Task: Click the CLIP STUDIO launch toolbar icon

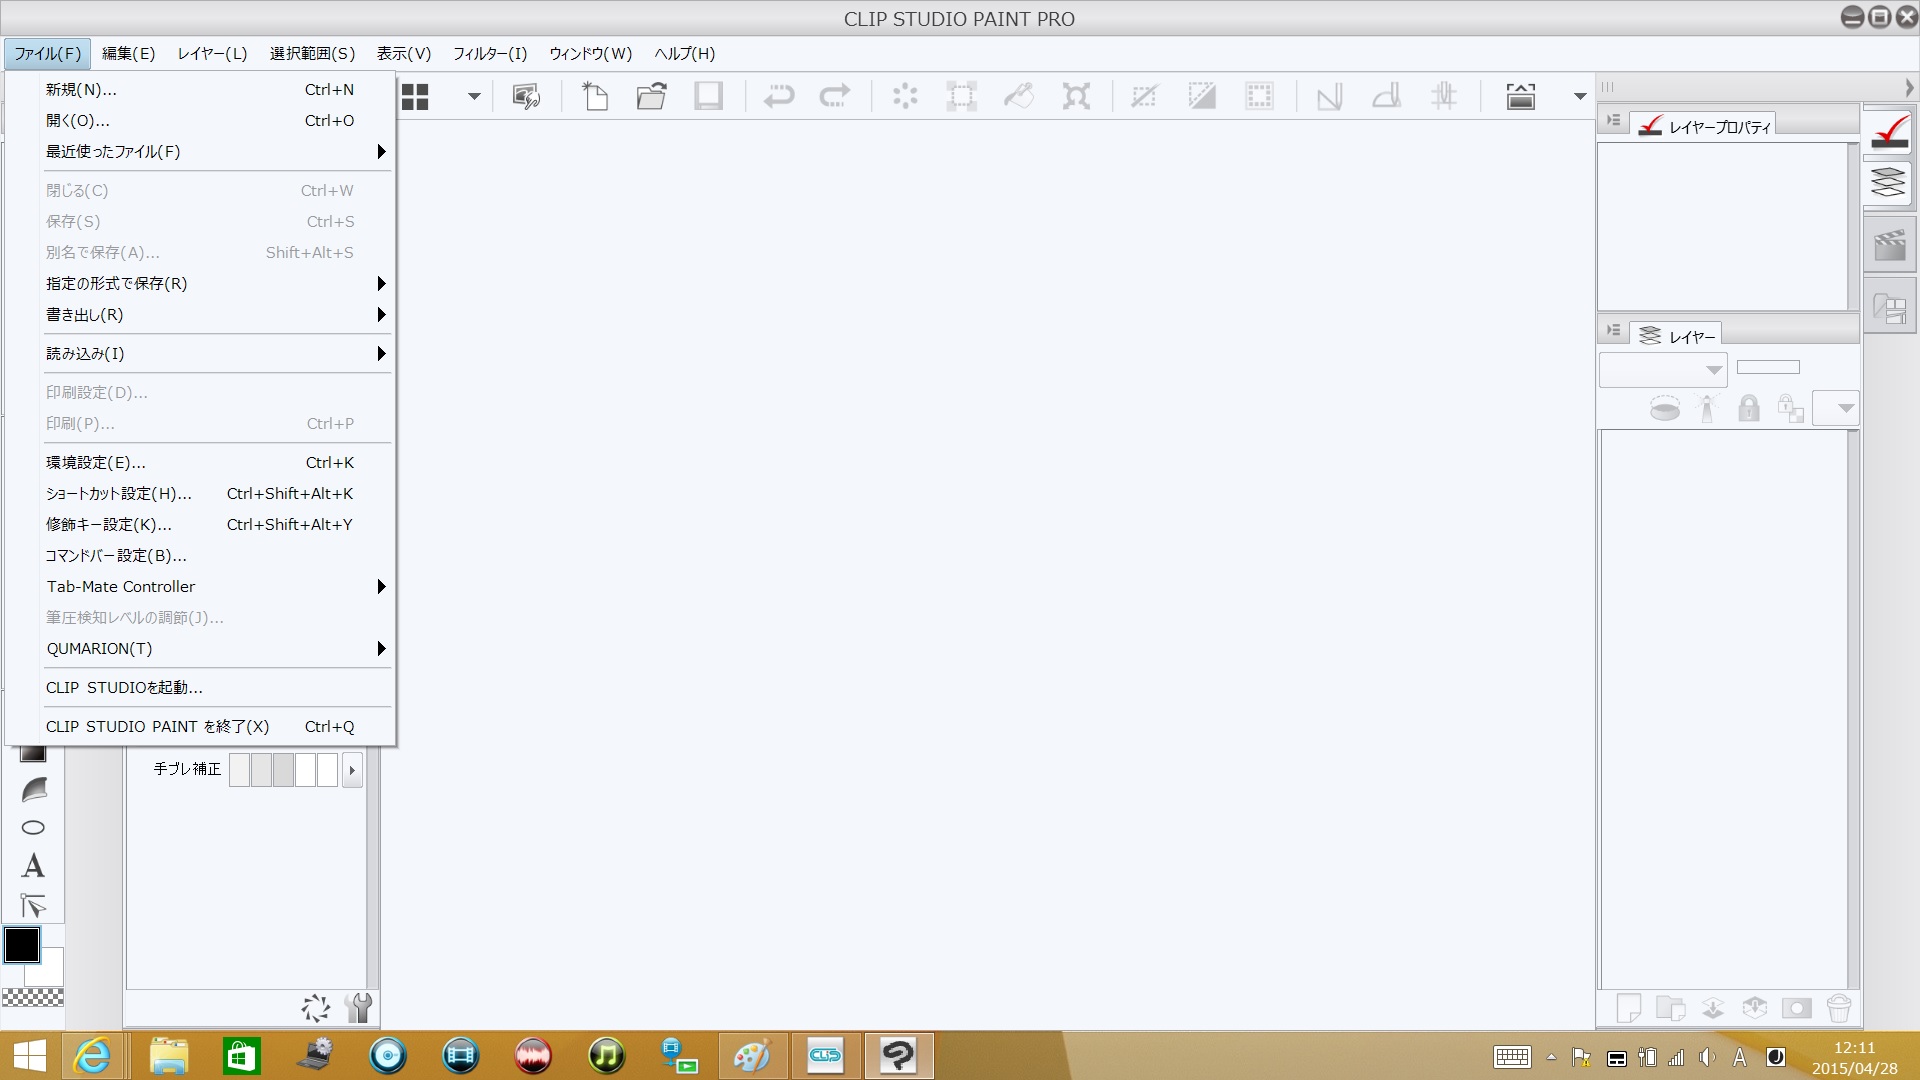Action: point(526,96)
